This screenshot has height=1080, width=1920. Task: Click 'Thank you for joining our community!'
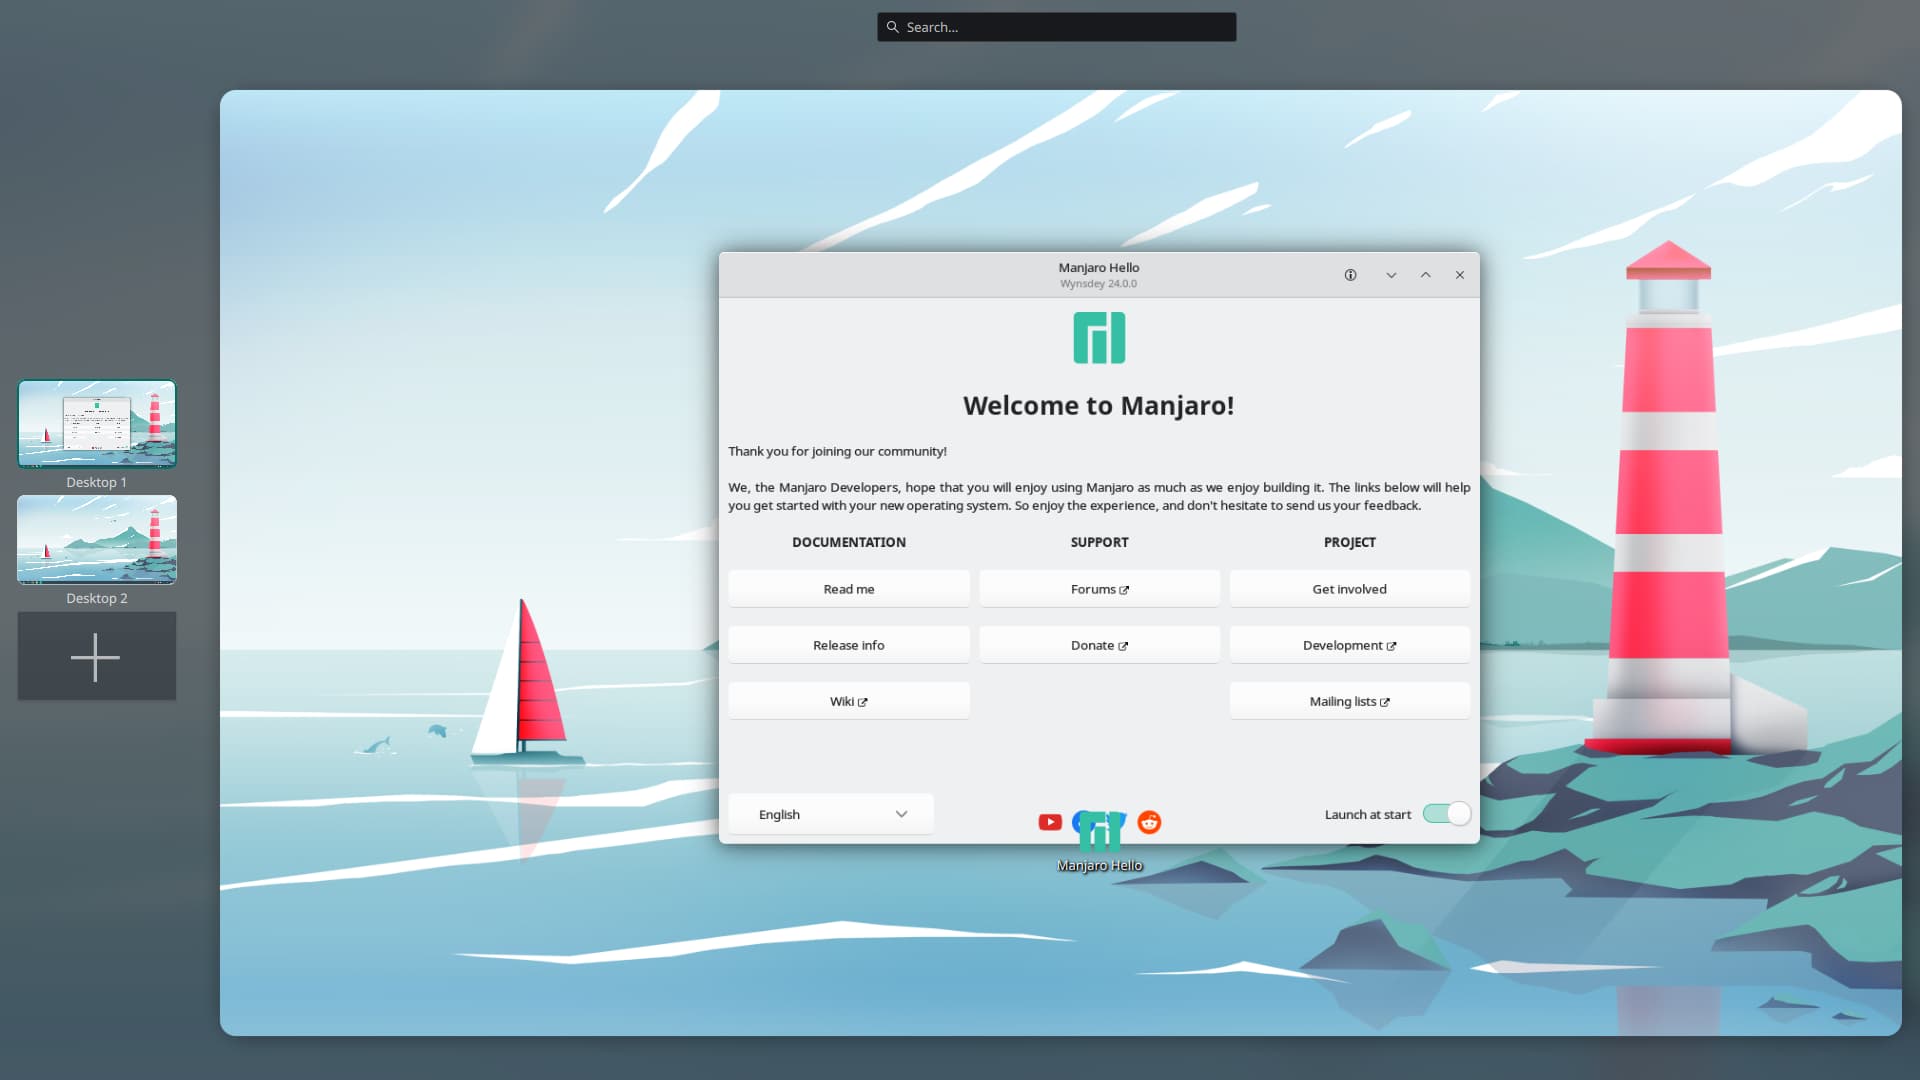837,451
